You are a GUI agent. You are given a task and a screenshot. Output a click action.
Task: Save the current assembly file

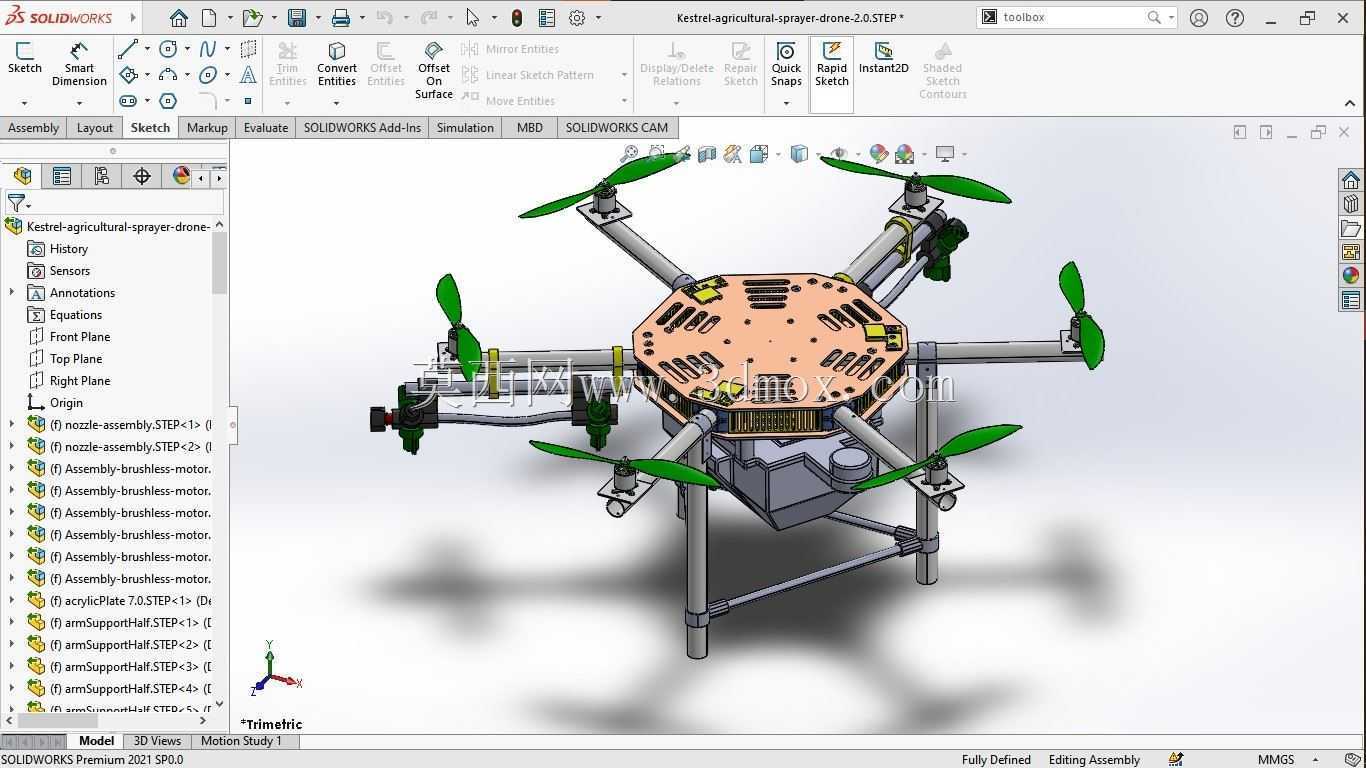click(x=297, y=18)
